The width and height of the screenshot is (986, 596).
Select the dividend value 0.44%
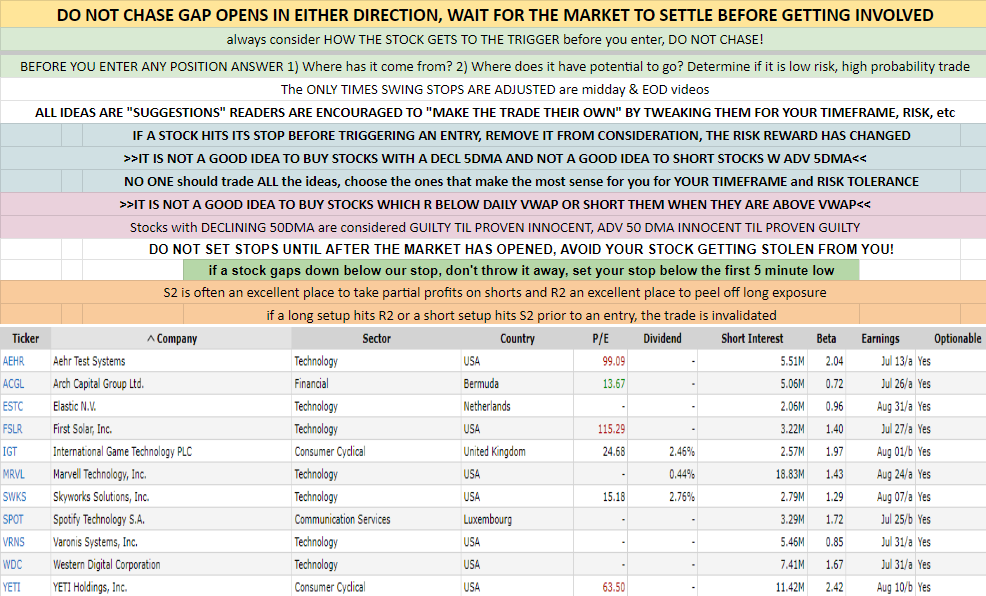[682, 474]
